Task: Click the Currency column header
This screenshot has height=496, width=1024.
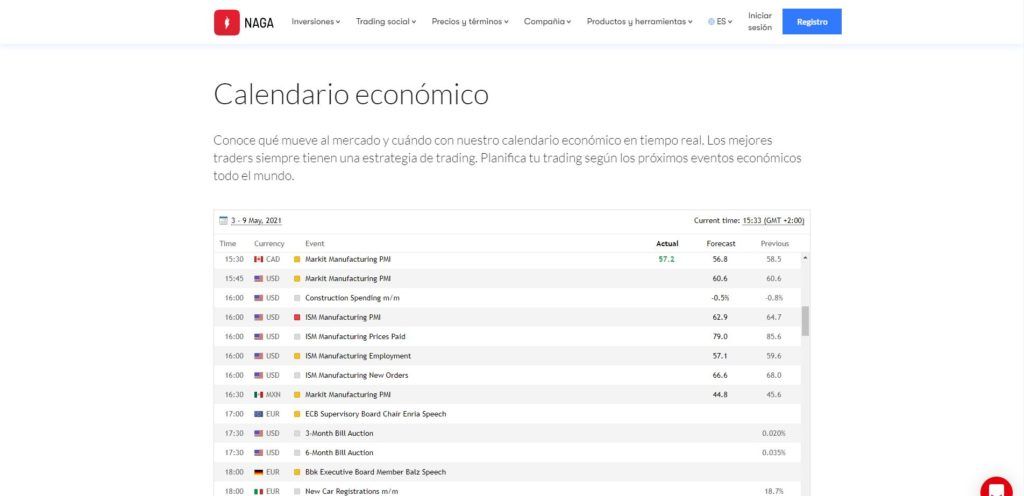Action: coord(269,243)
